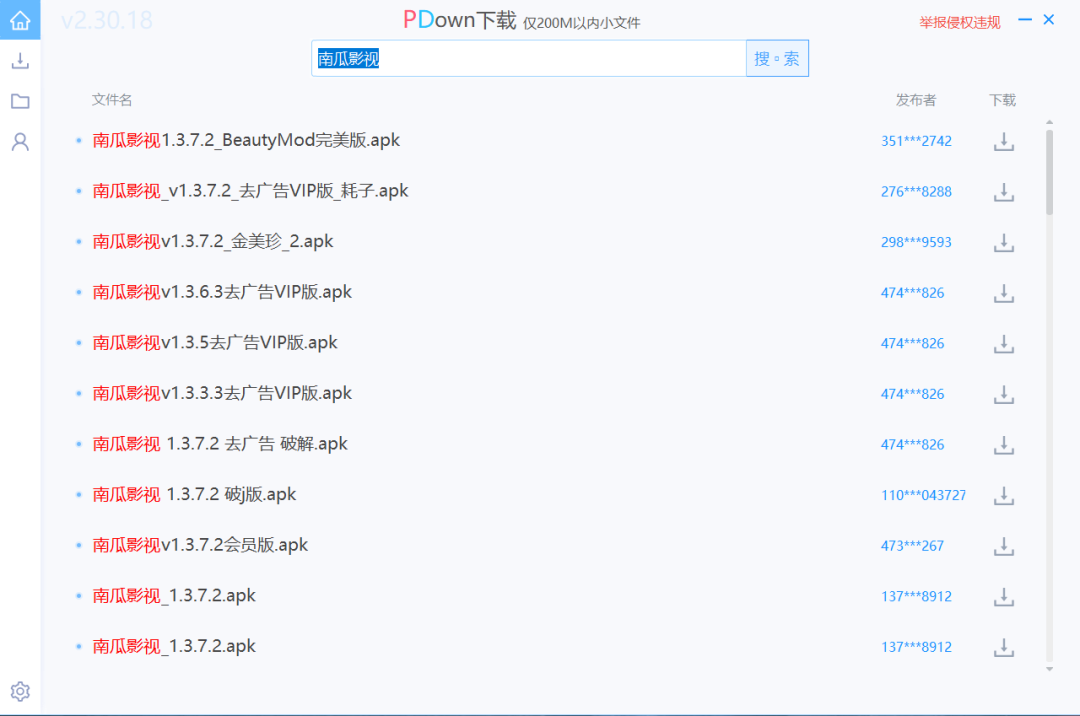Download 南瓜影视1.3.7.2_BeautyMod完美版.apk
The height and width of the screenshot is (716, 1080).
point(1004,141)
